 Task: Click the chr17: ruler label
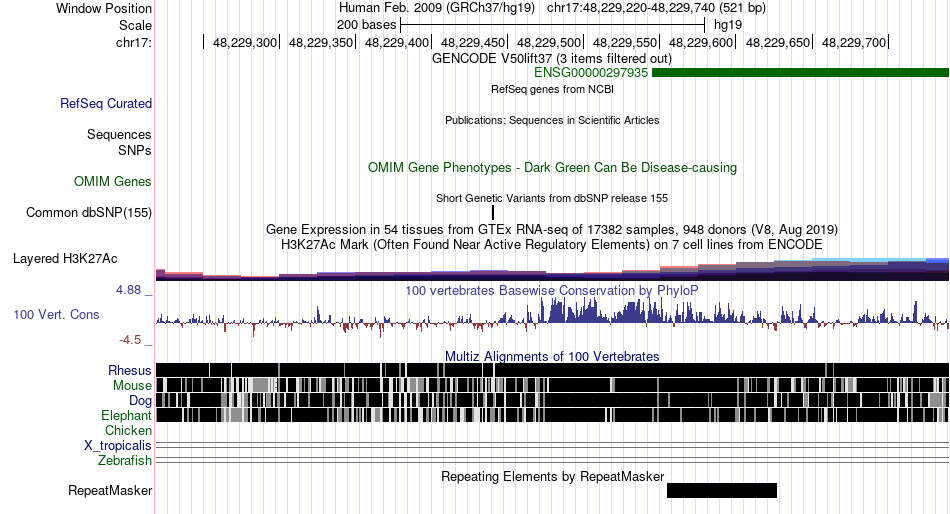coord(134,42)
